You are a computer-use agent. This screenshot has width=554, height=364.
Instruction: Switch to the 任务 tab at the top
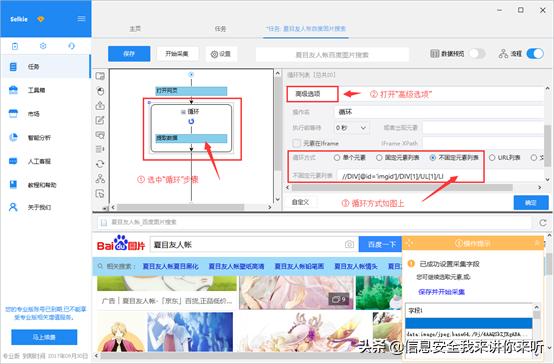tap(220, 29)
